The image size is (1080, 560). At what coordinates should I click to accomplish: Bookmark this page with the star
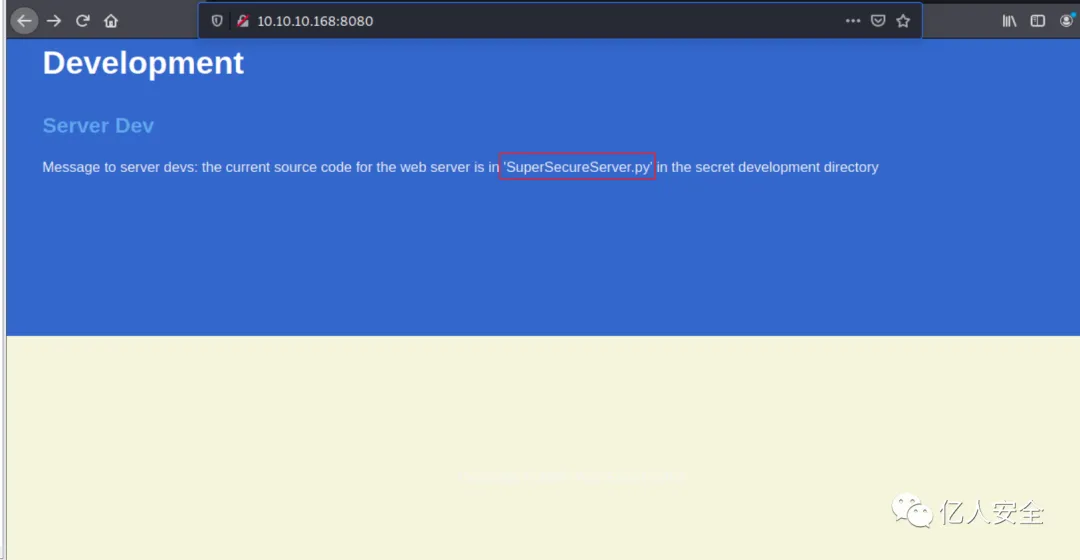click(903, 21)
